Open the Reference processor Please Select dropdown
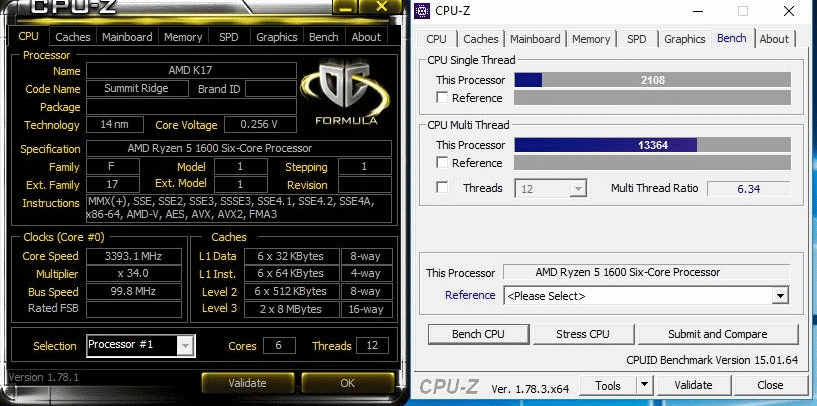Viewport: 817px width, 406px height. 646,296
